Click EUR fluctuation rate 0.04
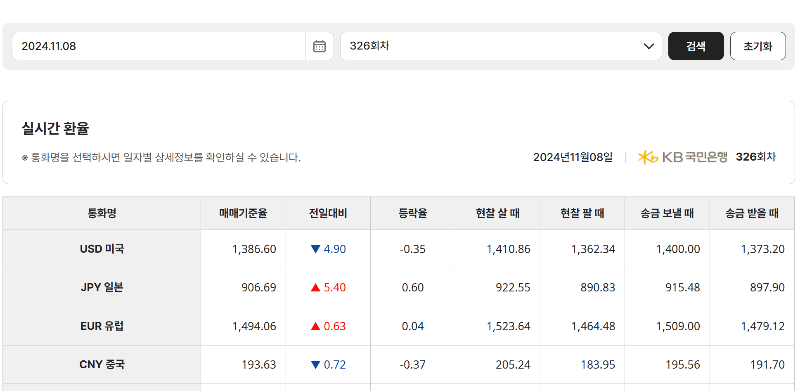Screen dimensions: 800x391 pyautogui.click(x=413, y=326)
